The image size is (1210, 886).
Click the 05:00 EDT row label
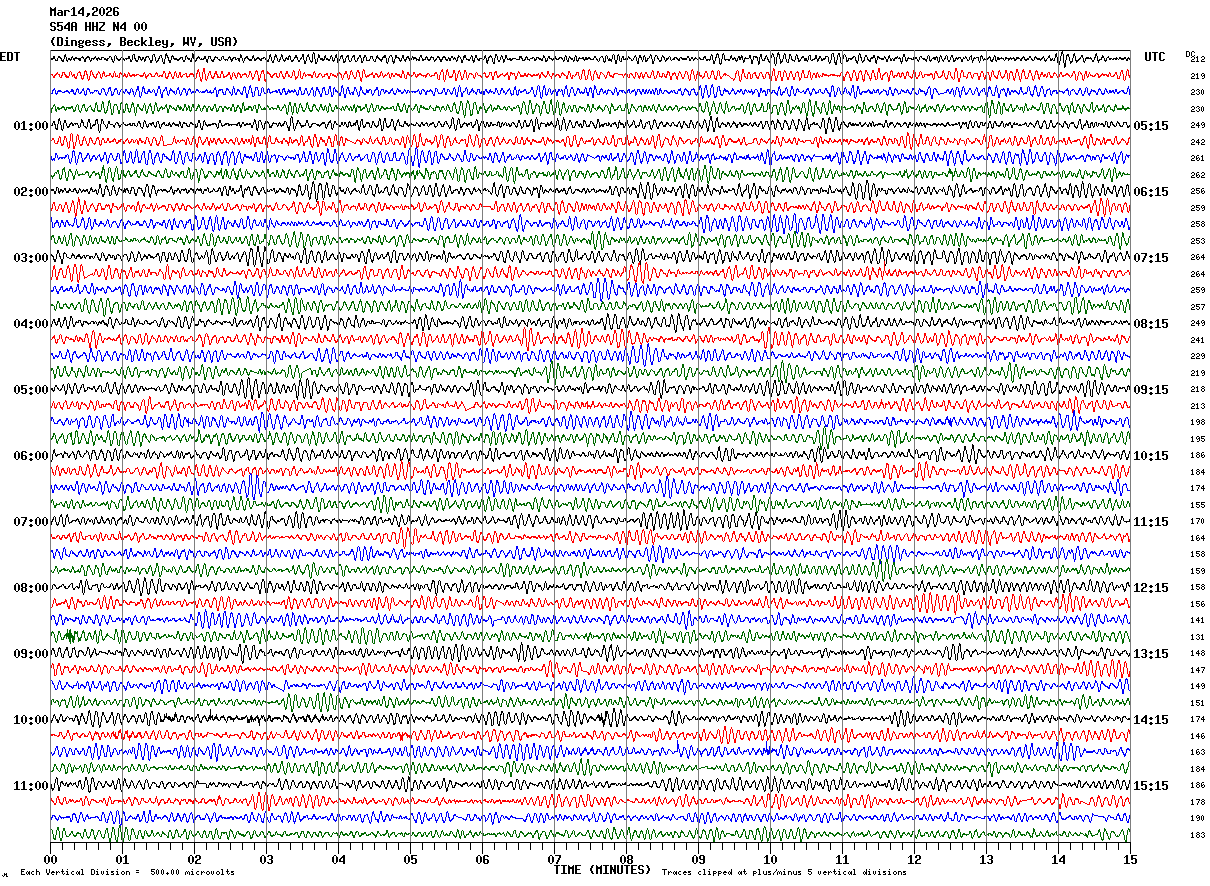pyautogui.click(x=31, y=390)
